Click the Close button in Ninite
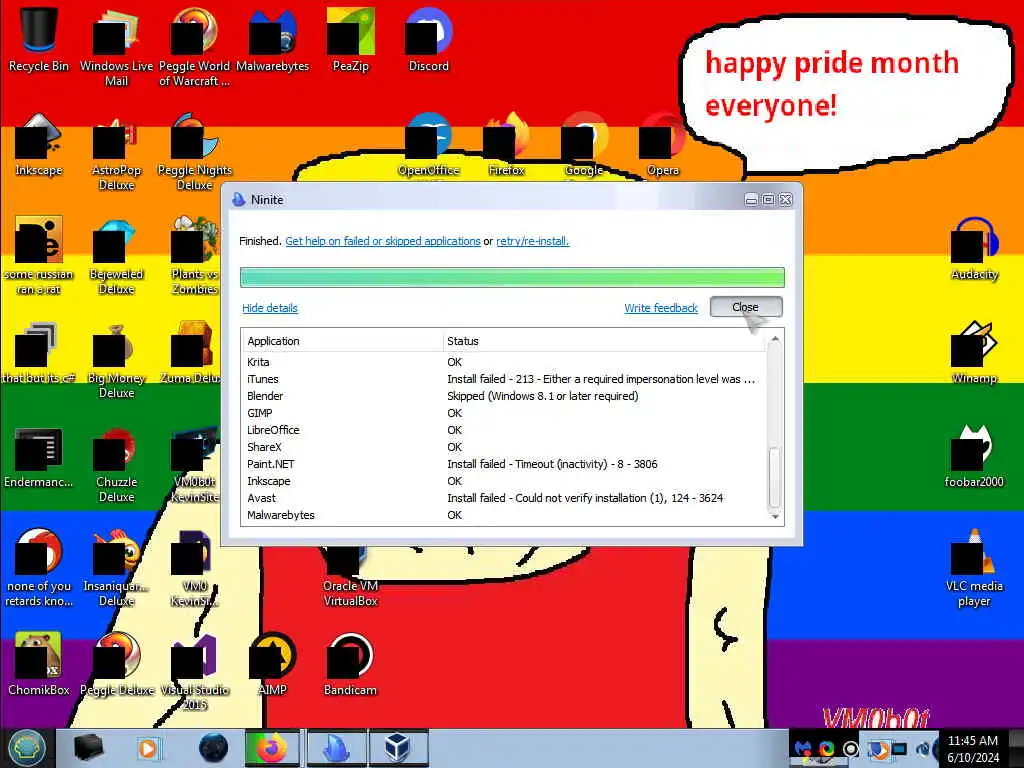 [x=746, y=307]
